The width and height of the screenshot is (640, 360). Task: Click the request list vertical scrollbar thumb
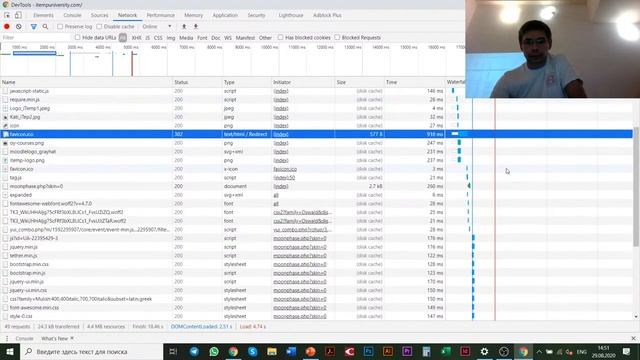(x=636, y=187)
